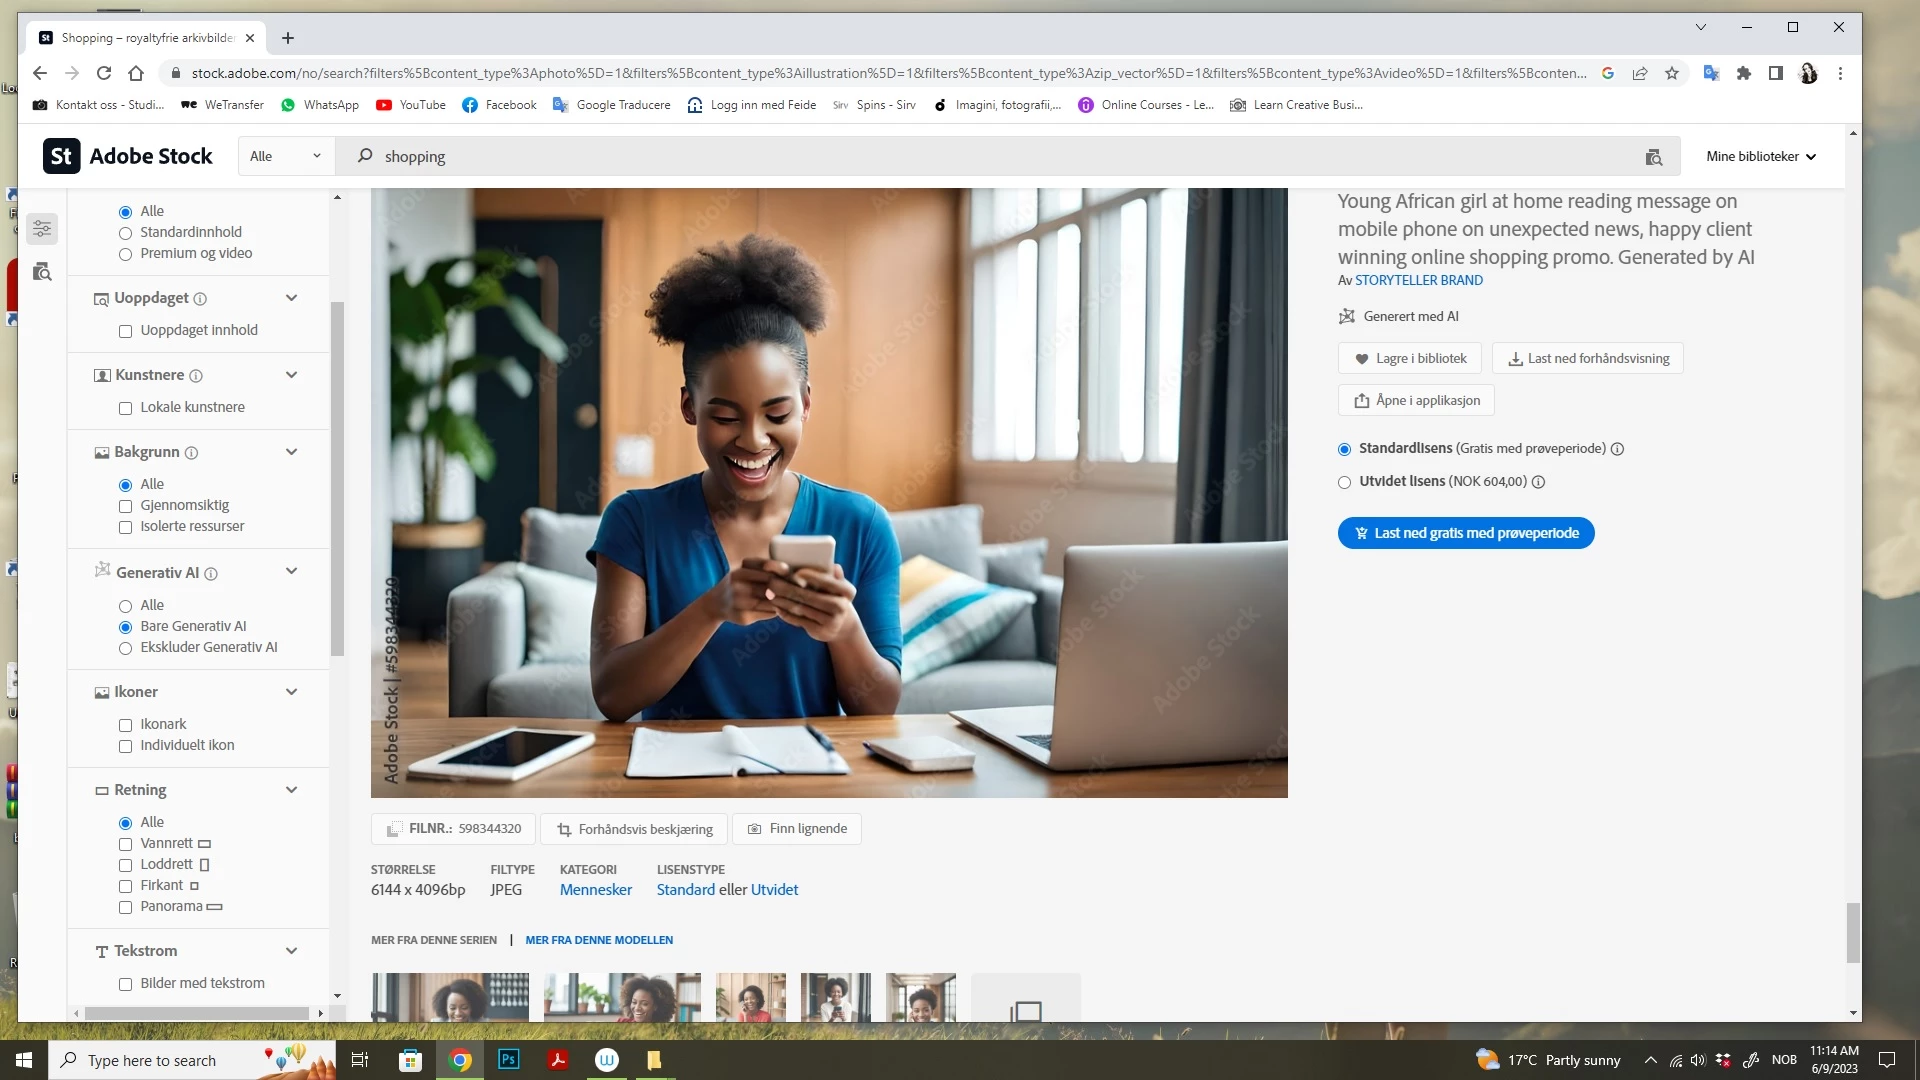Click the info icon next to Utvidet lisens
The width and height of the screenshot is (1920, 1080).
point(1538,482)
